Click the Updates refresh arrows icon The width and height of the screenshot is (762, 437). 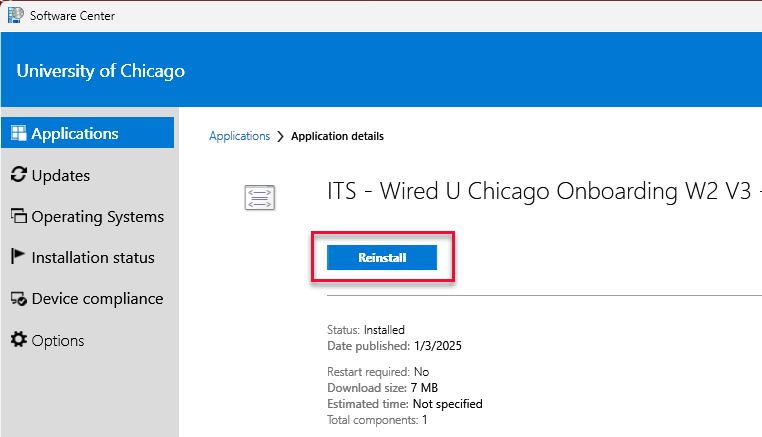[x=18, y=175]
